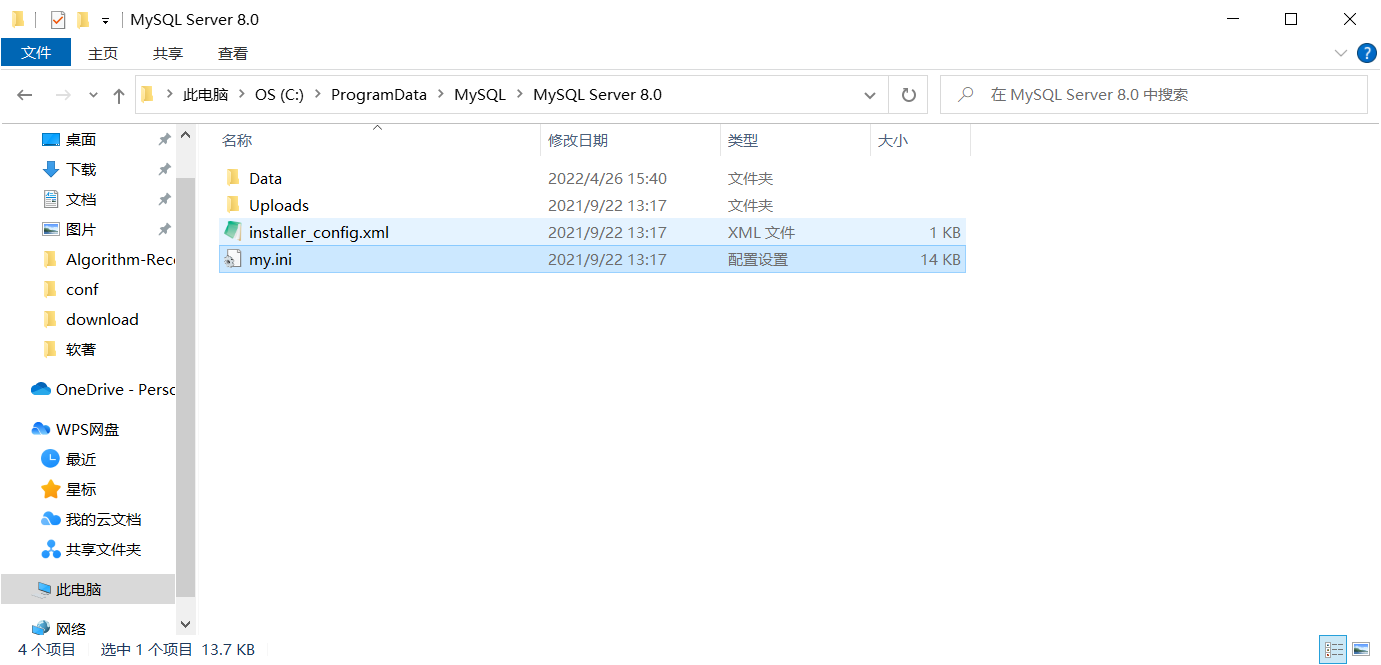Click the Properties quick access checkmark icon
Image resolution: width=1381 pixels, height=665 pixels.
click(58, 19)
